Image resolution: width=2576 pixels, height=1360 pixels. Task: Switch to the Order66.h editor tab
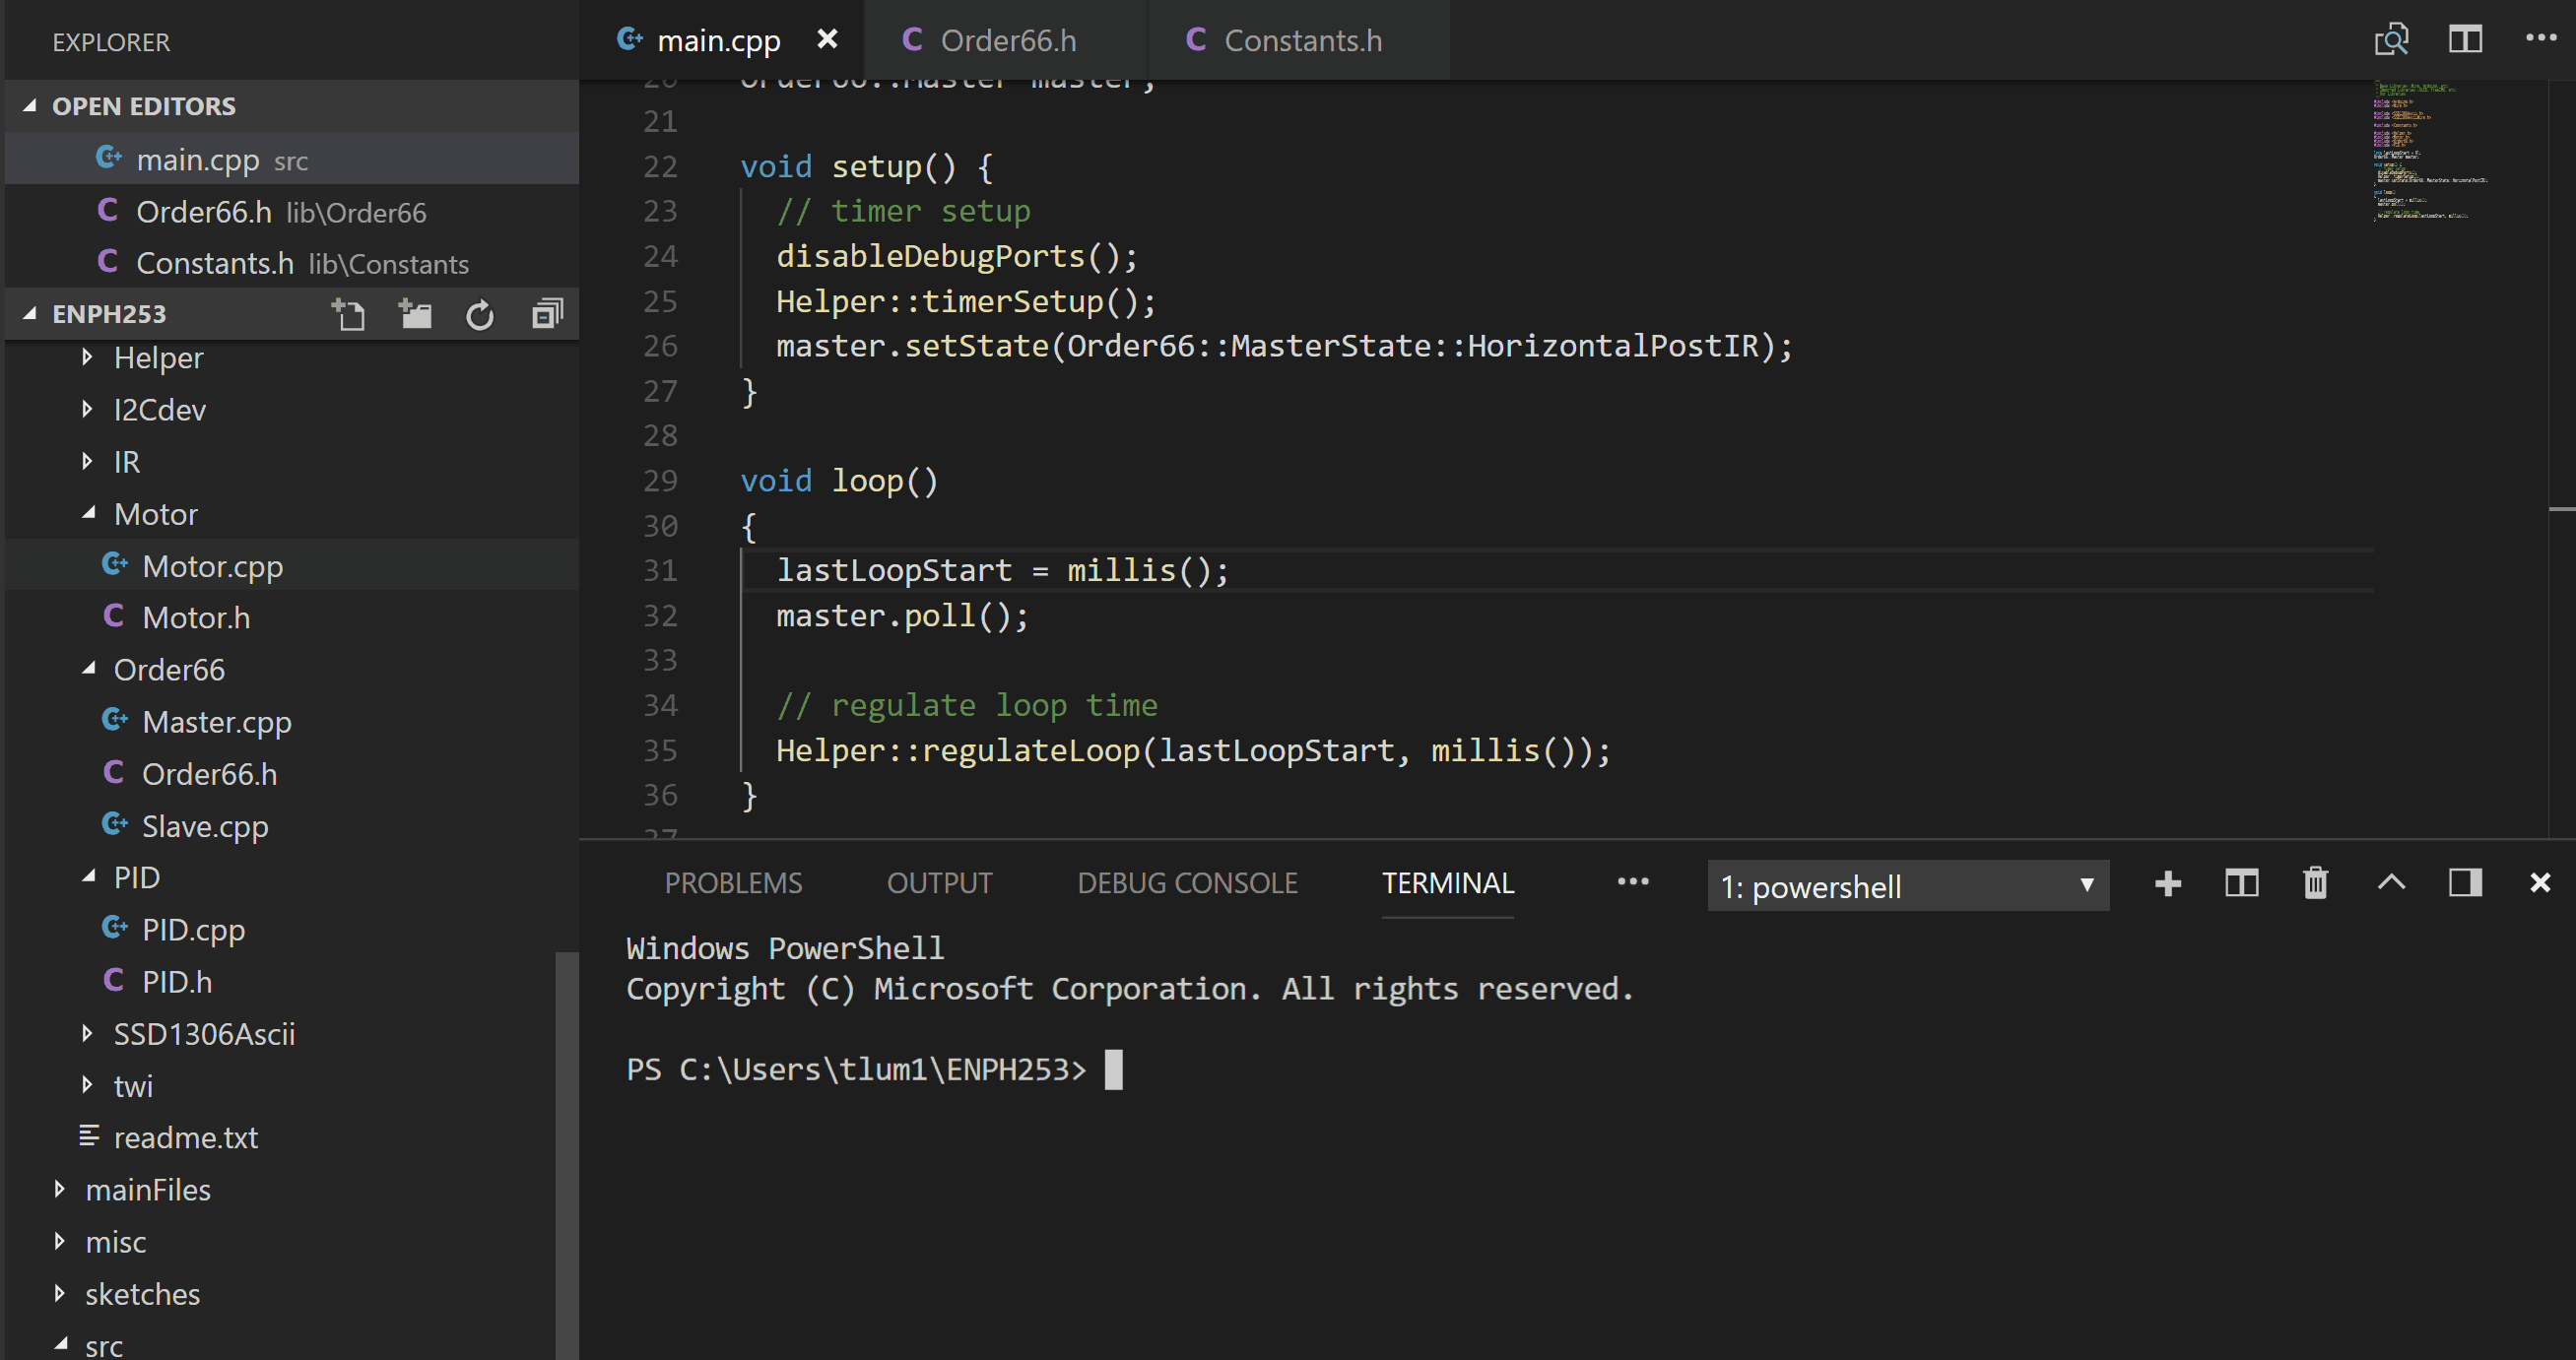[x=1005, y=40]
